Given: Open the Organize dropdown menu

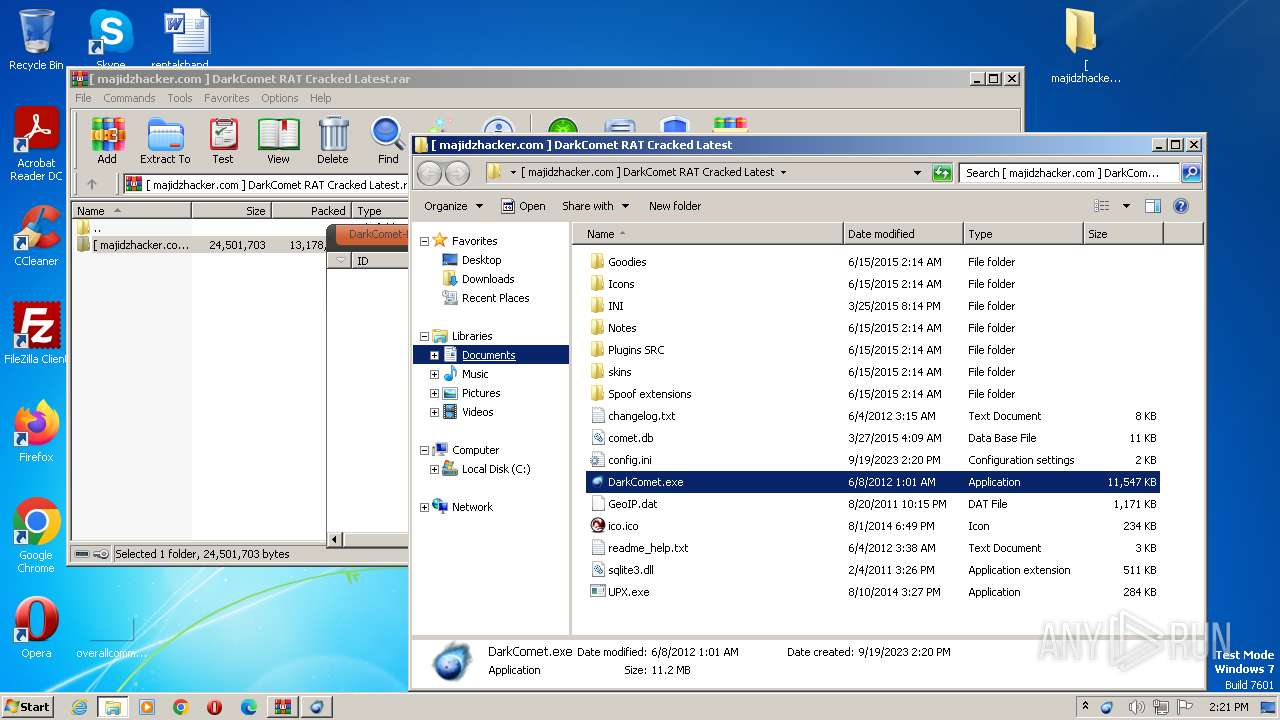Looking at the screenshot, I should (x=453, y=206).
